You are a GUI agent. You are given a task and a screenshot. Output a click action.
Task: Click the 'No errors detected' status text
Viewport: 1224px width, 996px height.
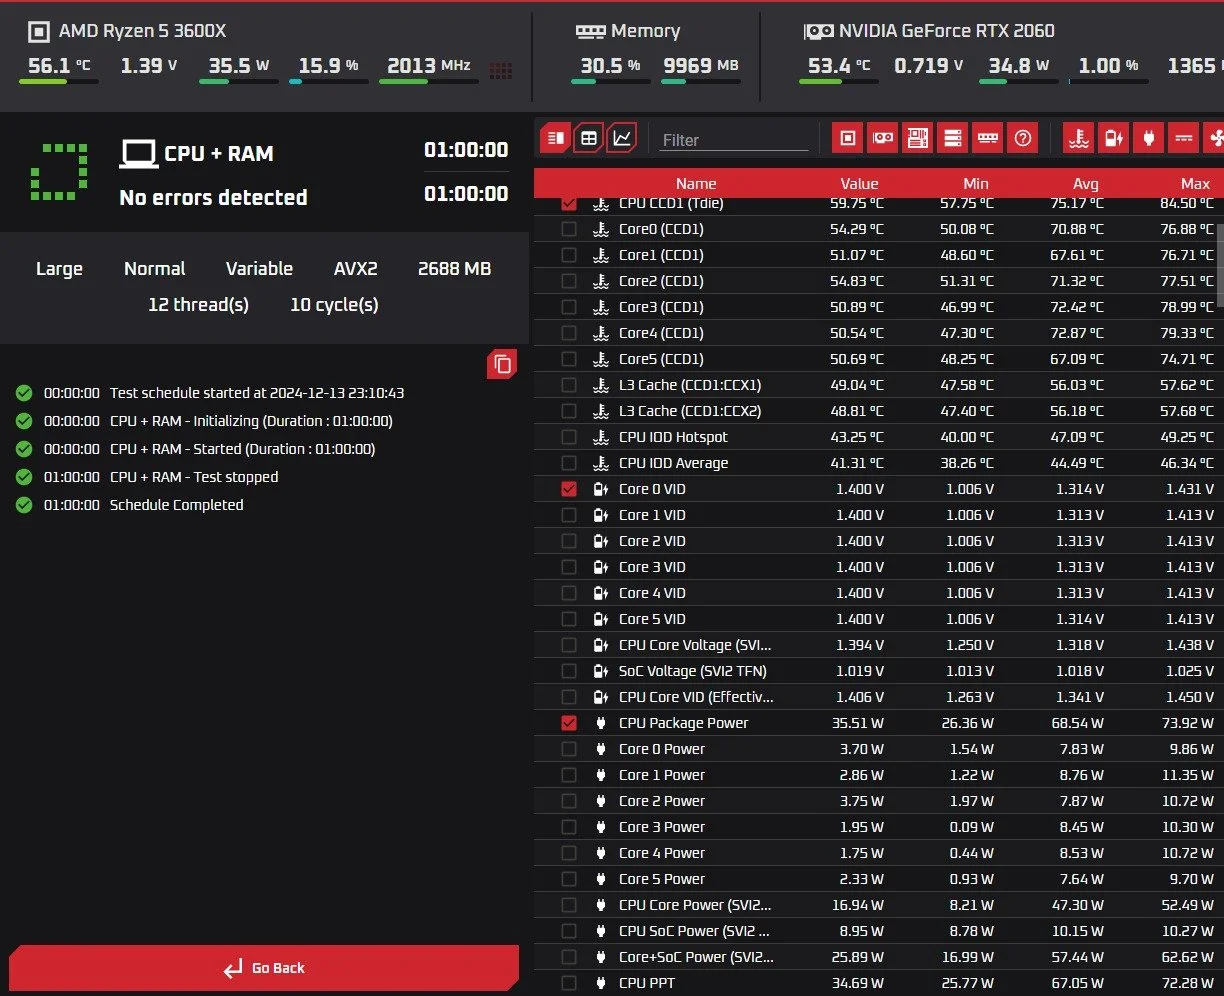[x=213, y=197]
